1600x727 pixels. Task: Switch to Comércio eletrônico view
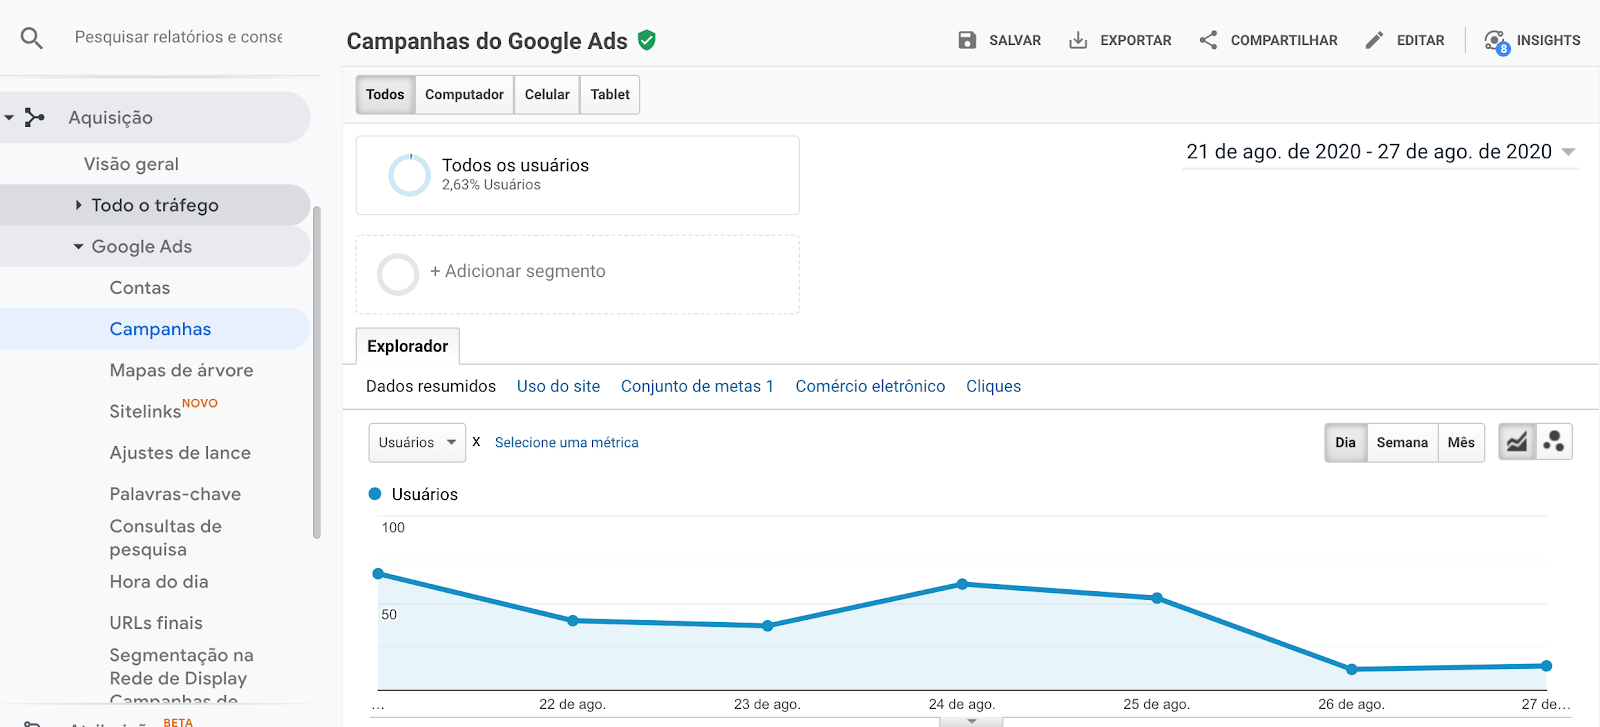tap(870, 386)
